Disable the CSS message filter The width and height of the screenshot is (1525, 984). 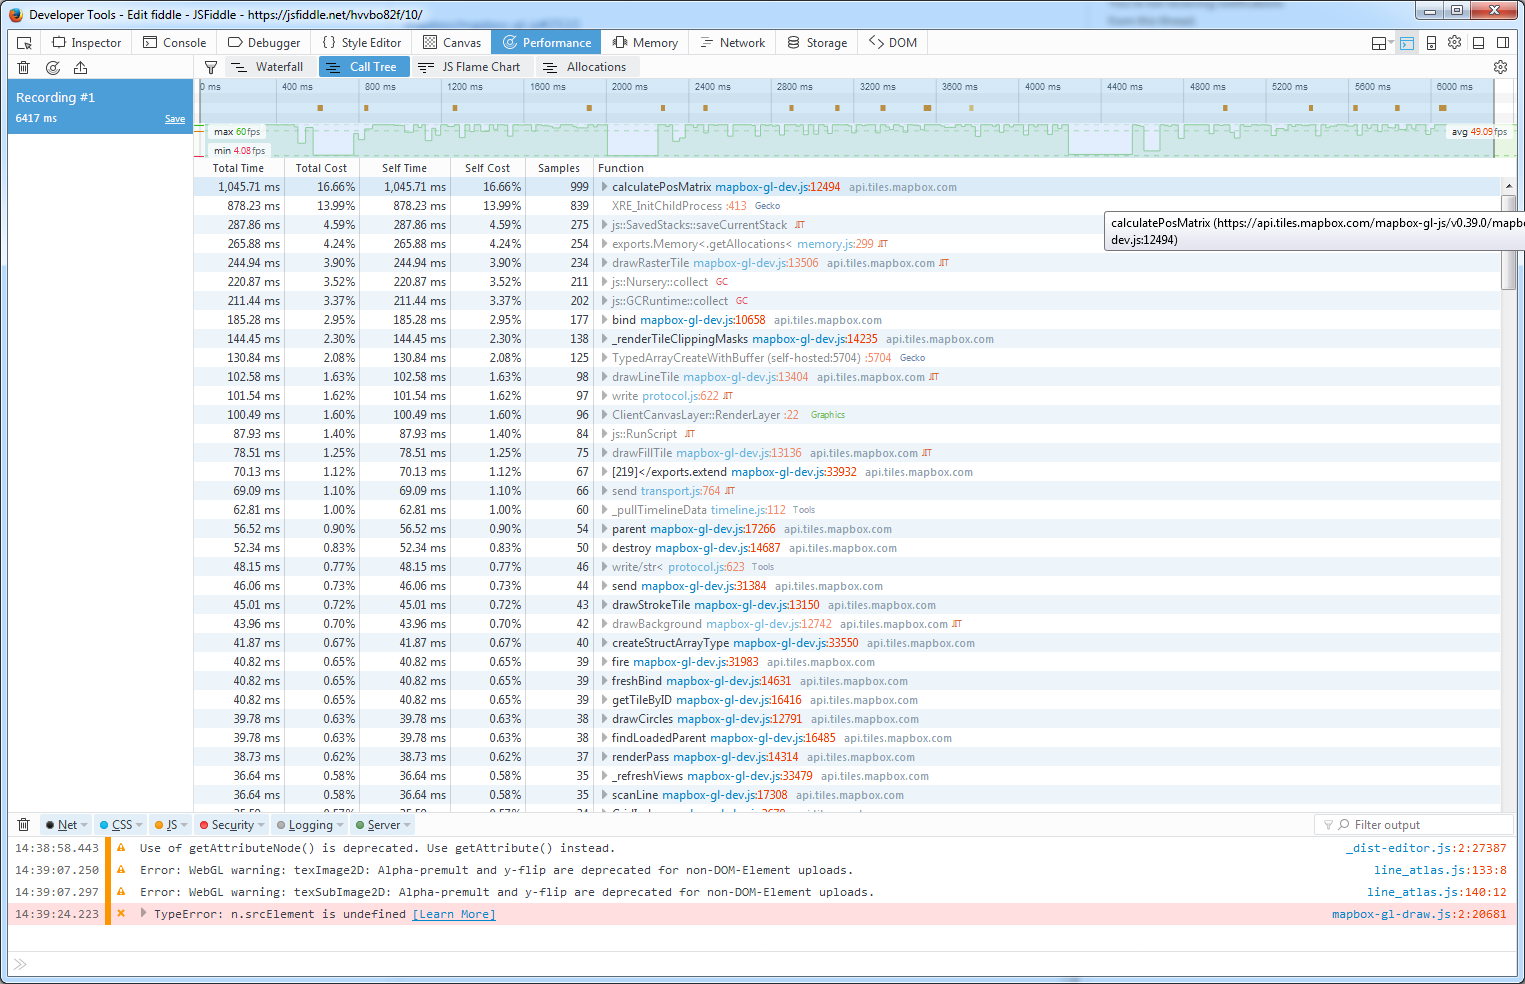[x=118, y=824]
